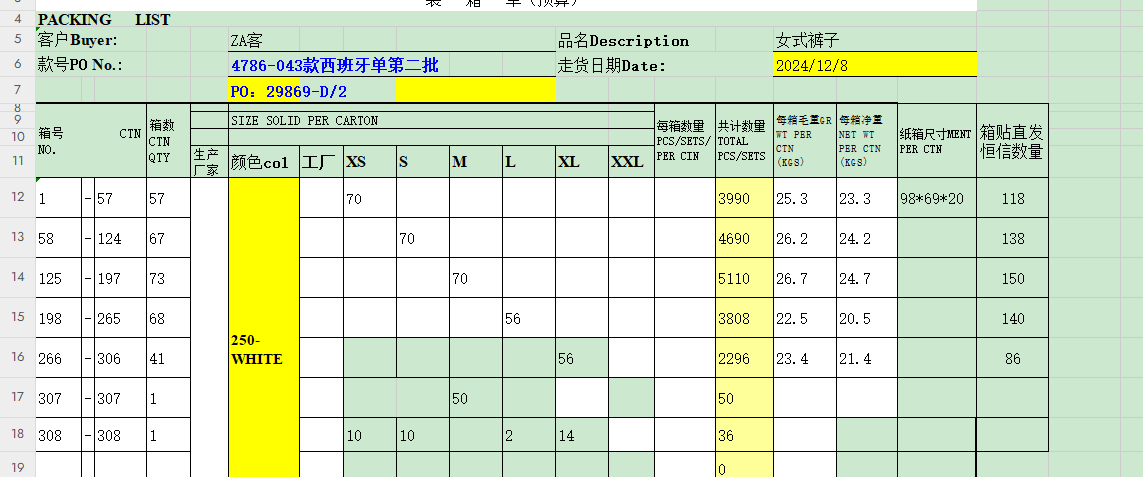Image resolution: width=1143 pixels, height=477 pixels.
Task: Click the label quantity cell 150
Action: coord(1012,278)
